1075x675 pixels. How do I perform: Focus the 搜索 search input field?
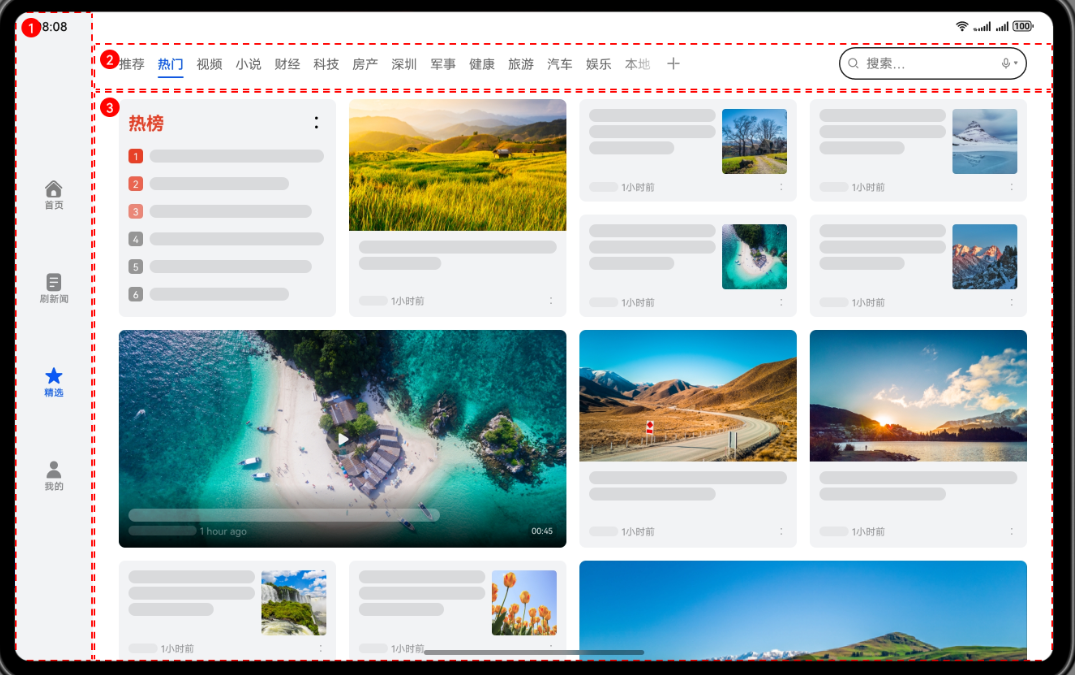pyautogui.click(x=932, y=64)
